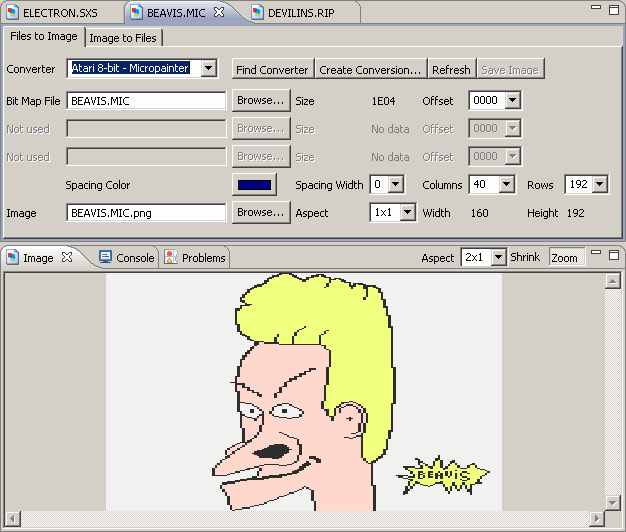This screenshot has height=532, width=626.
Task: Click the Problems view icon
Action: pyautogui.click(x=171, y=258)
